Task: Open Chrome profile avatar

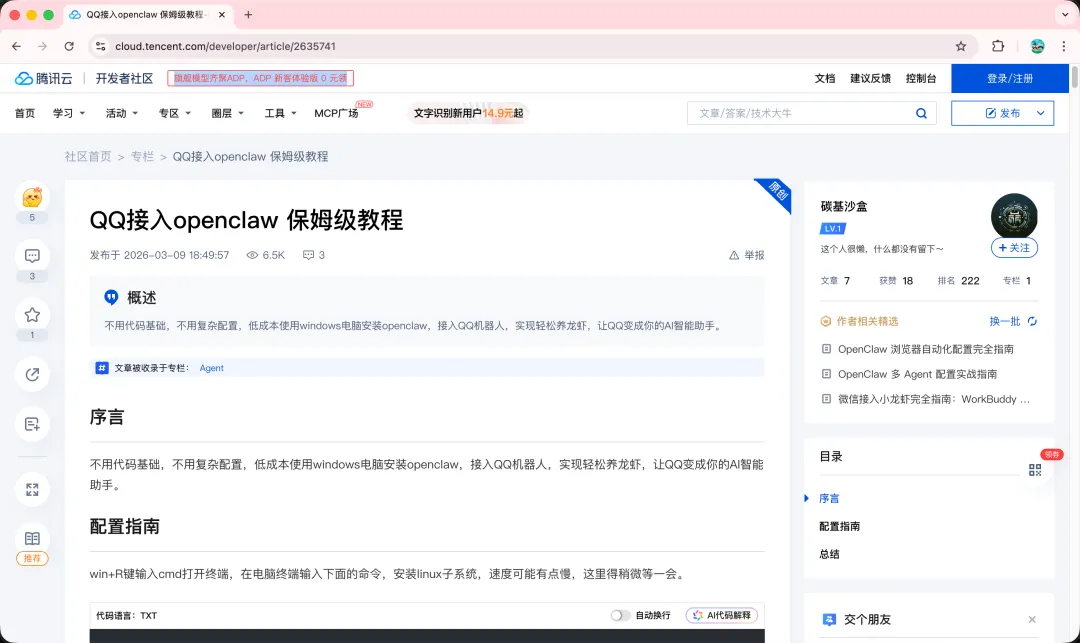Action: tap(1037, 46)
